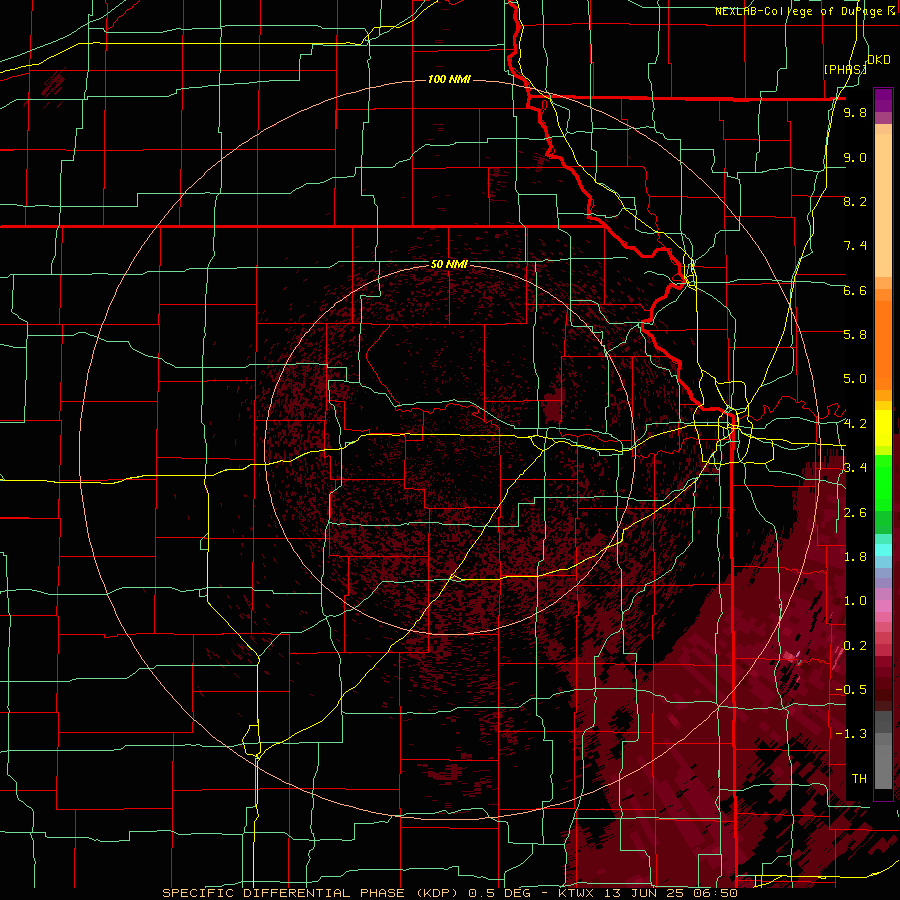Click the TH label on the color scale
900x900 pixels.
click(859, 779)
